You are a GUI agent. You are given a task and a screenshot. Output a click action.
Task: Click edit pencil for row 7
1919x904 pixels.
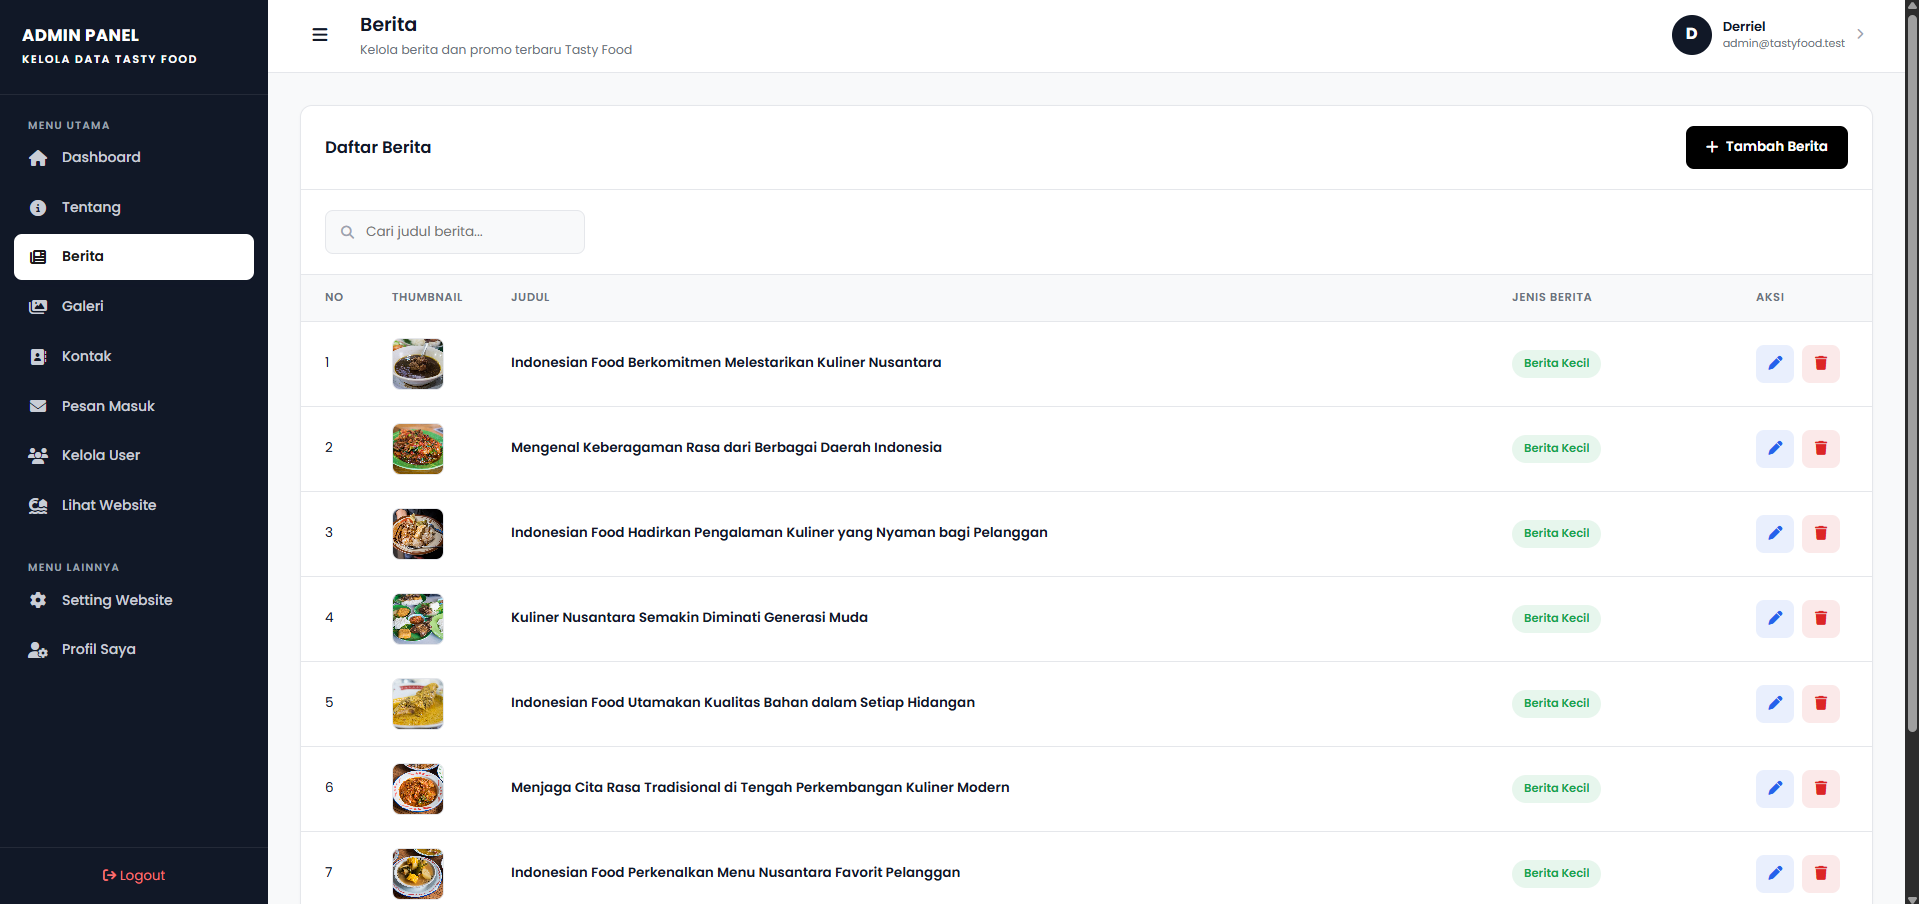[x=1775, y=873]
